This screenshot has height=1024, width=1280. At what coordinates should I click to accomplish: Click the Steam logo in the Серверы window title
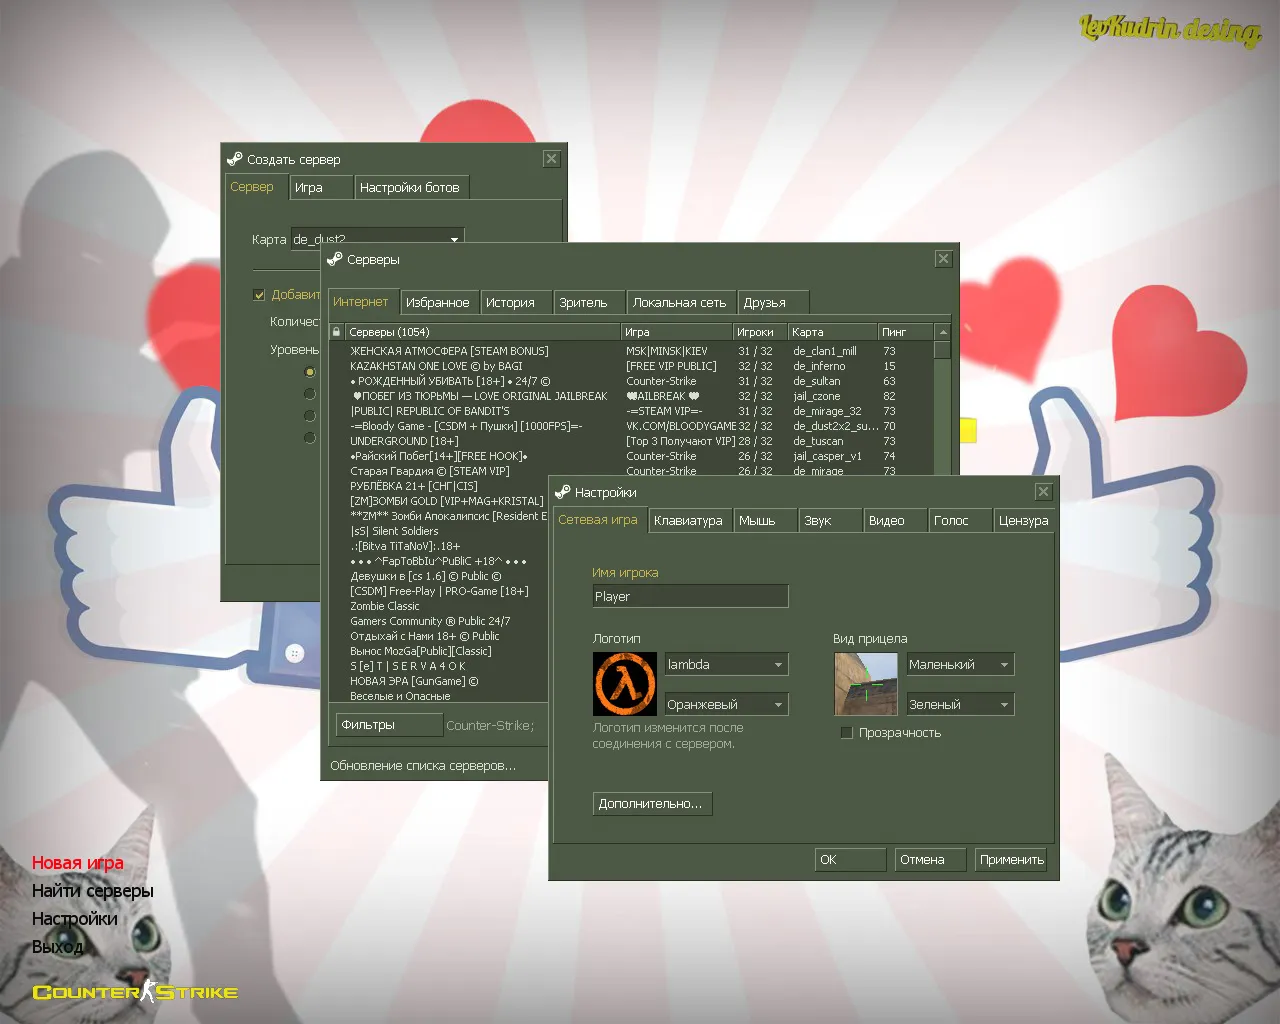pyautogui.click(x=333, y=259)
